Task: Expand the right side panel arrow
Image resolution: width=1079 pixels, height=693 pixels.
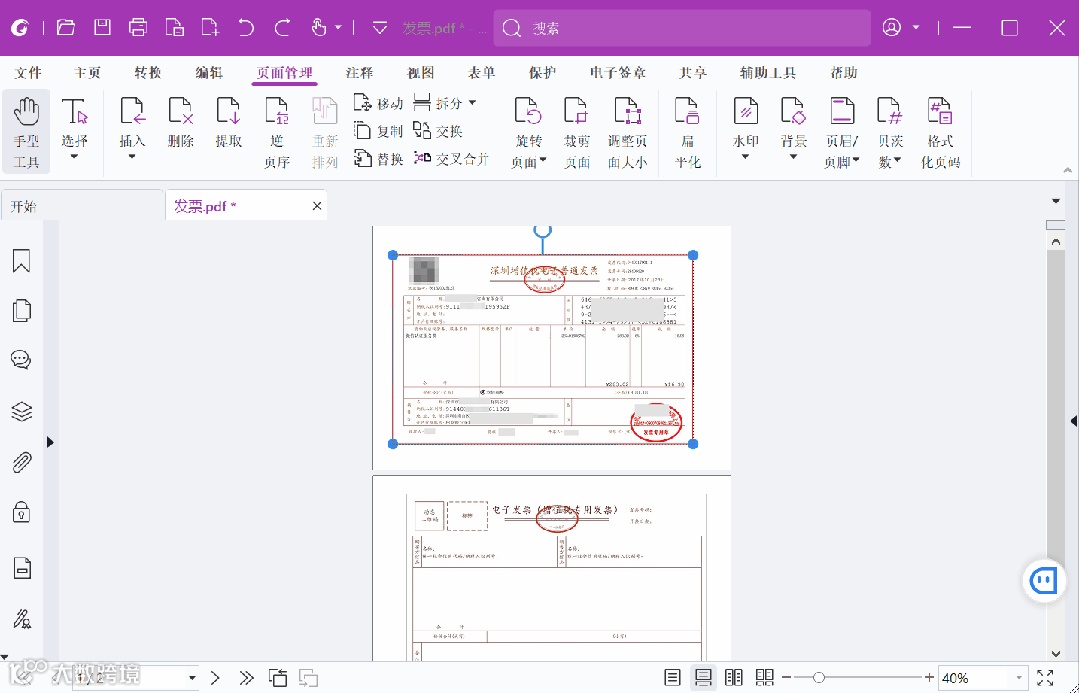Action: [1073, 420]
